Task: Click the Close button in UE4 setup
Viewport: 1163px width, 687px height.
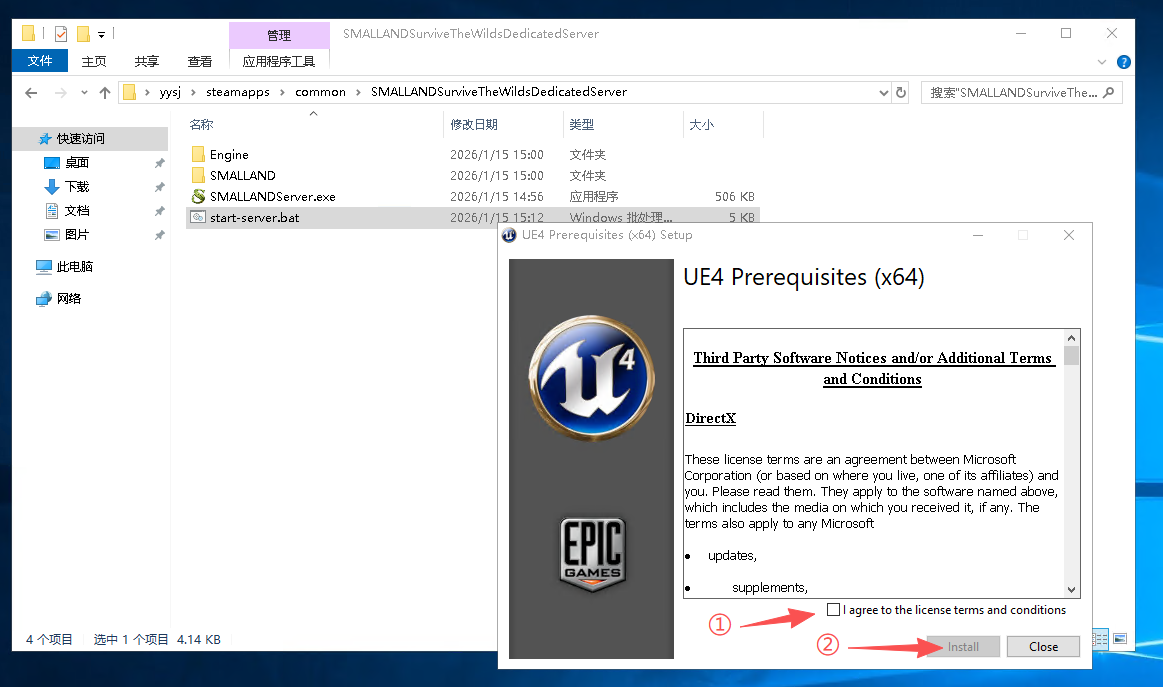Action: click(x=1043, y=646)
